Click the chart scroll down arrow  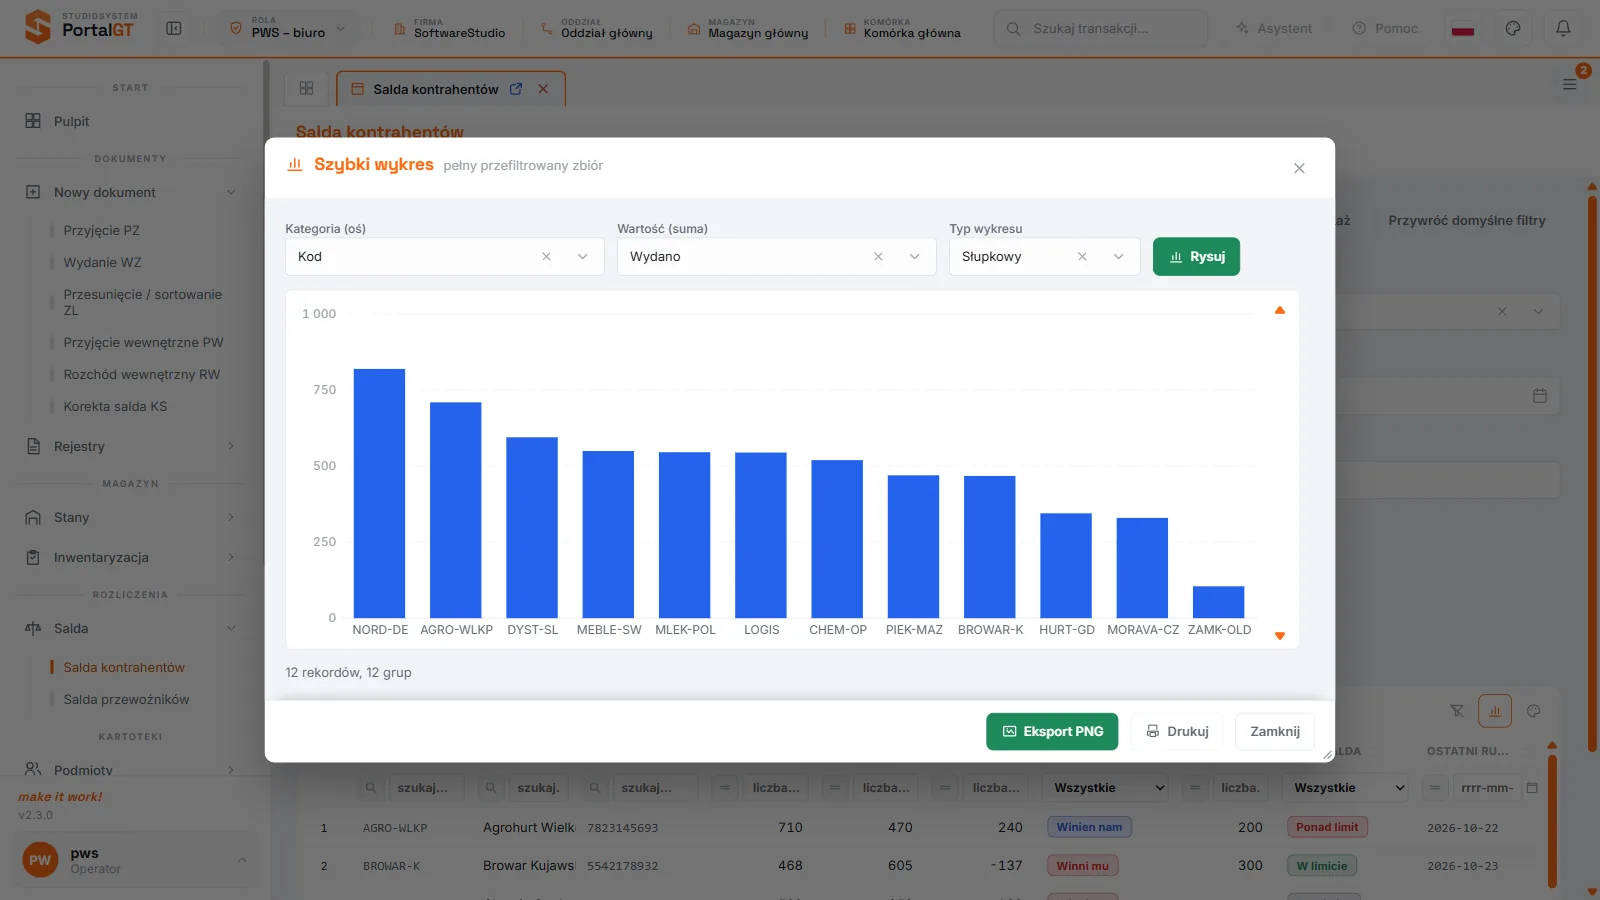pyautogui.click(x=1280, y=636)
